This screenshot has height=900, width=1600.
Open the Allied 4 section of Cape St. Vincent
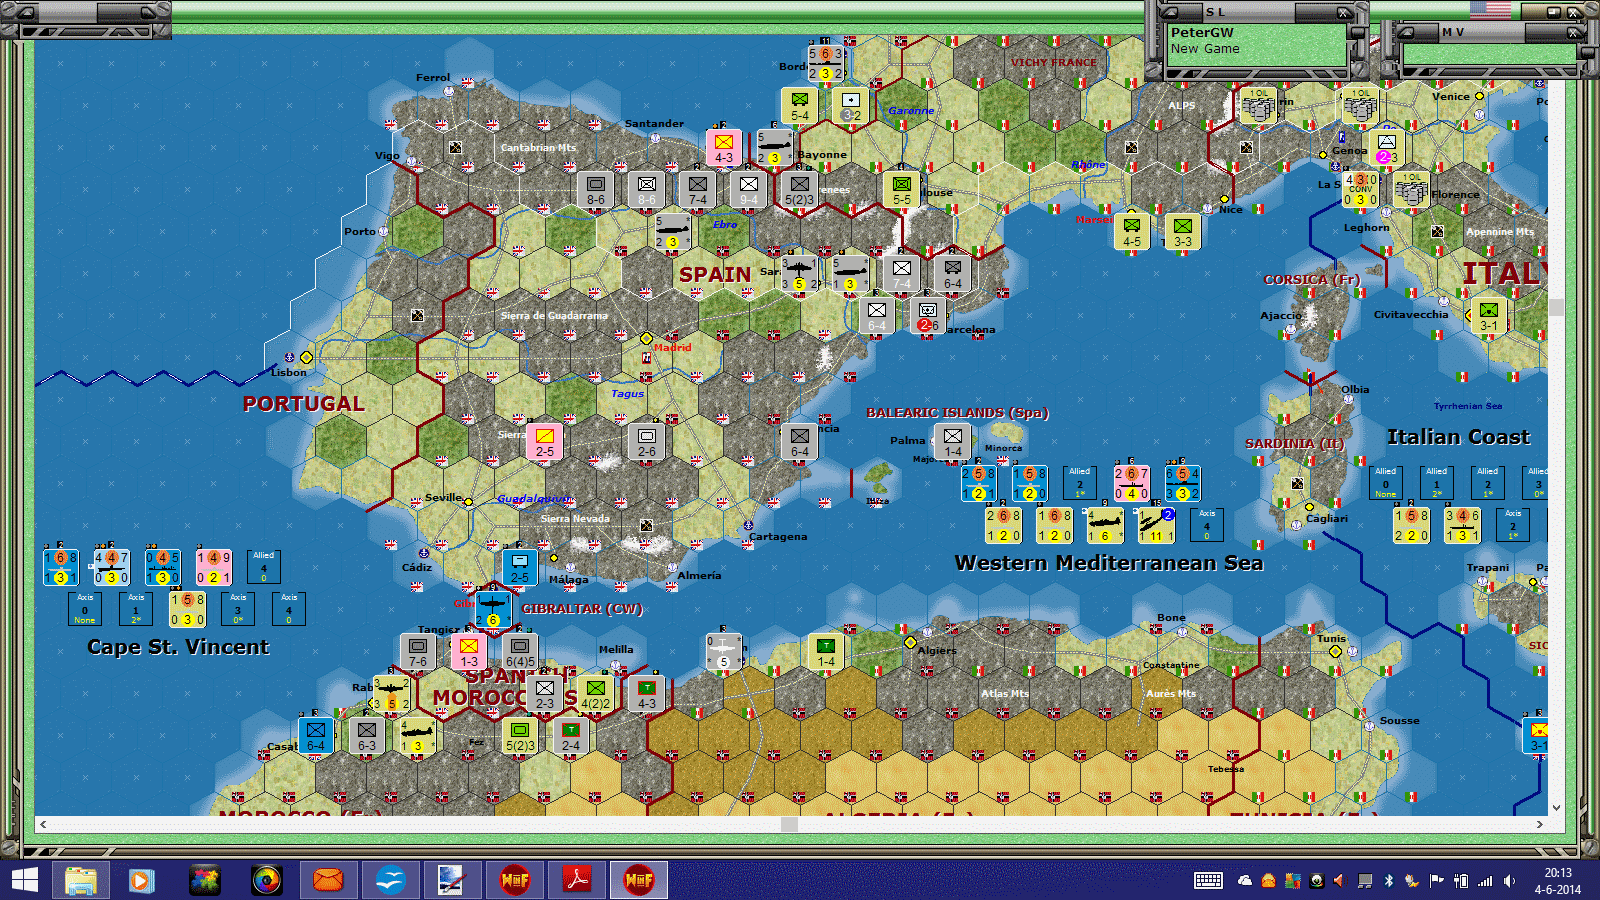click(264, 567)
